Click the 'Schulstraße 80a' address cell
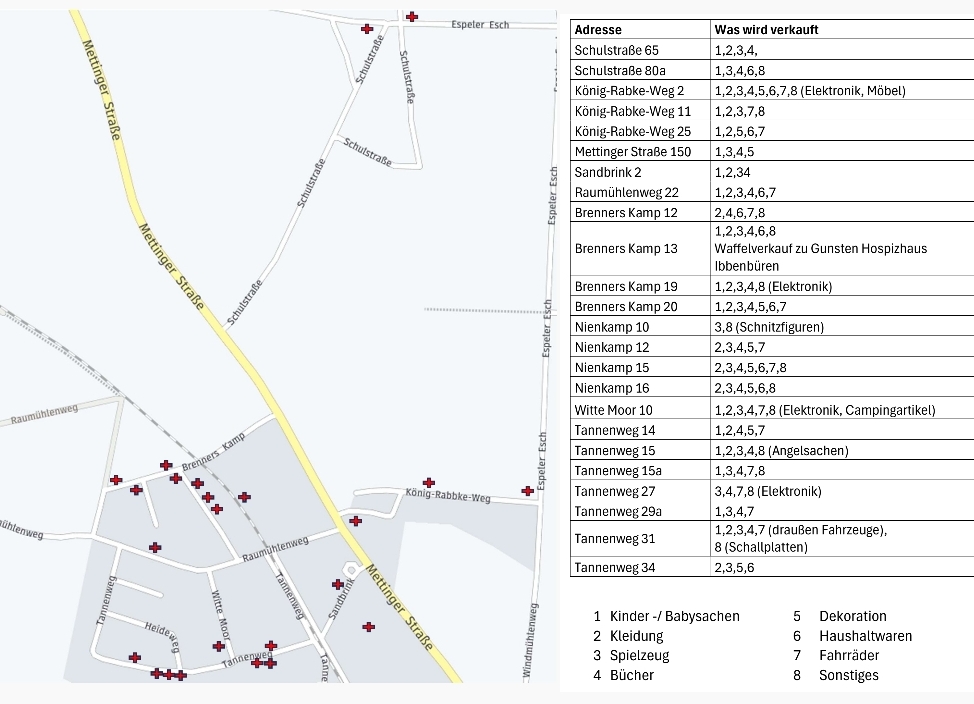 coord(640,71)
